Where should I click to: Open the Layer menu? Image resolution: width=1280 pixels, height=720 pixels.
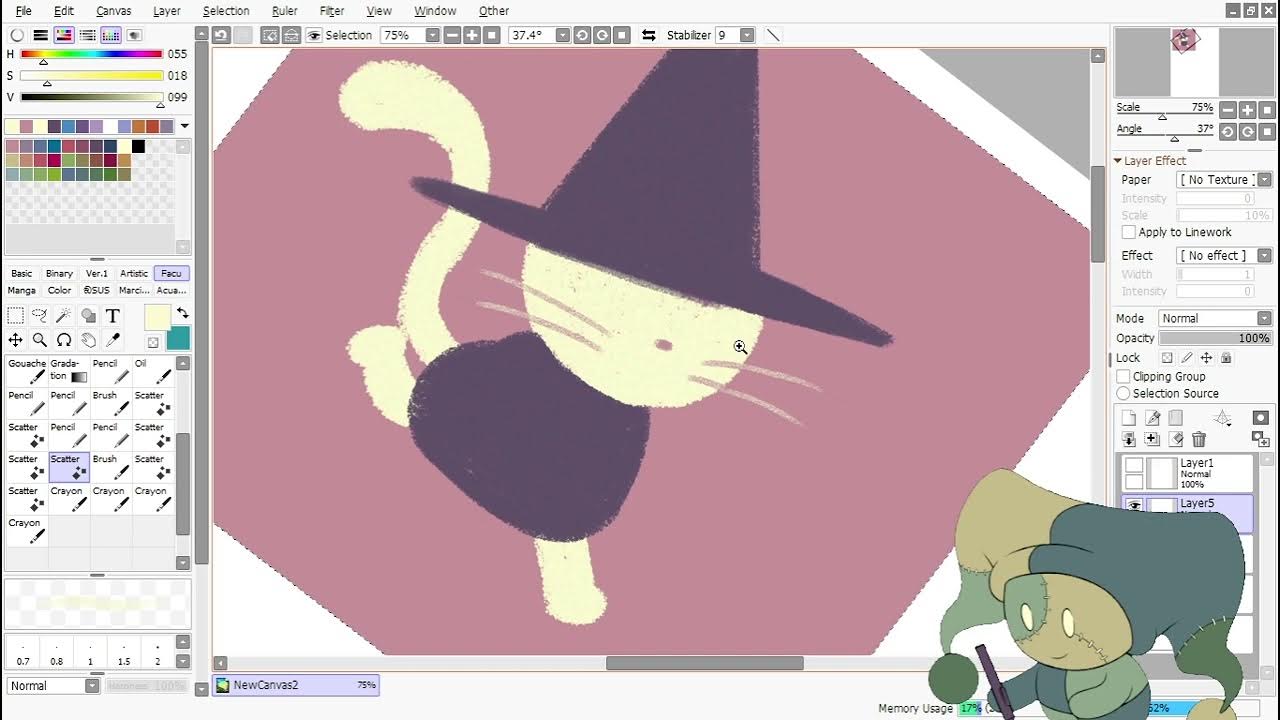[x=167, y=11]
